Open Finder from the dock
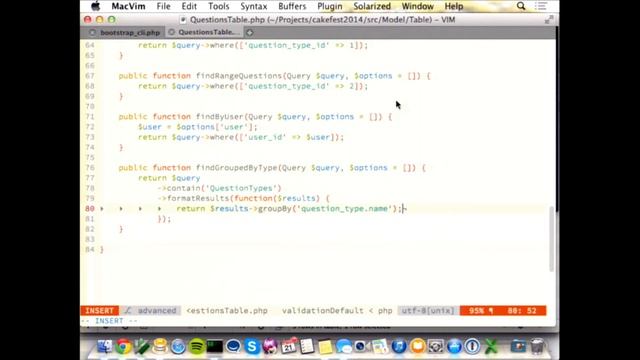Screen dimensions: 640x360 [x=104, y=346]
